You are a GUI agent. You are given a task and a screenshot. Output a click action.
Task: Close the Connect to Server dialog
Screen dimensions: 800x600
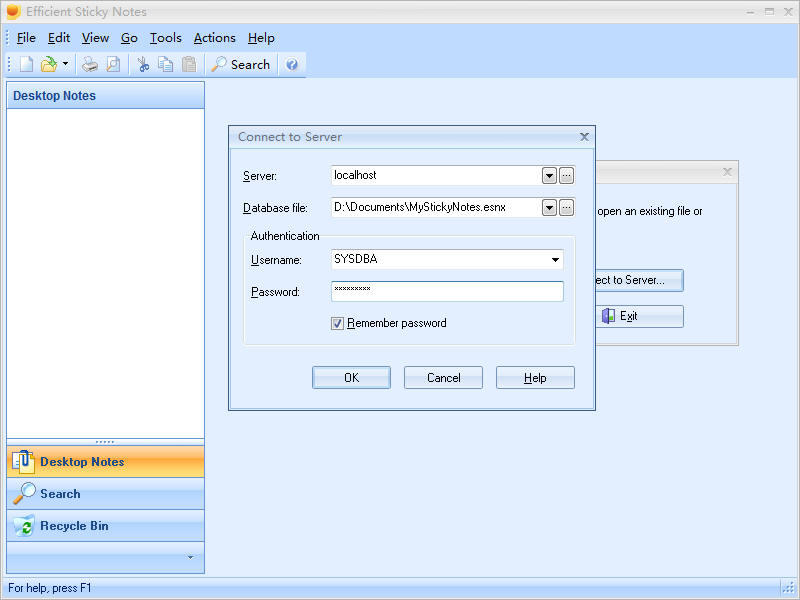point(585,137)
